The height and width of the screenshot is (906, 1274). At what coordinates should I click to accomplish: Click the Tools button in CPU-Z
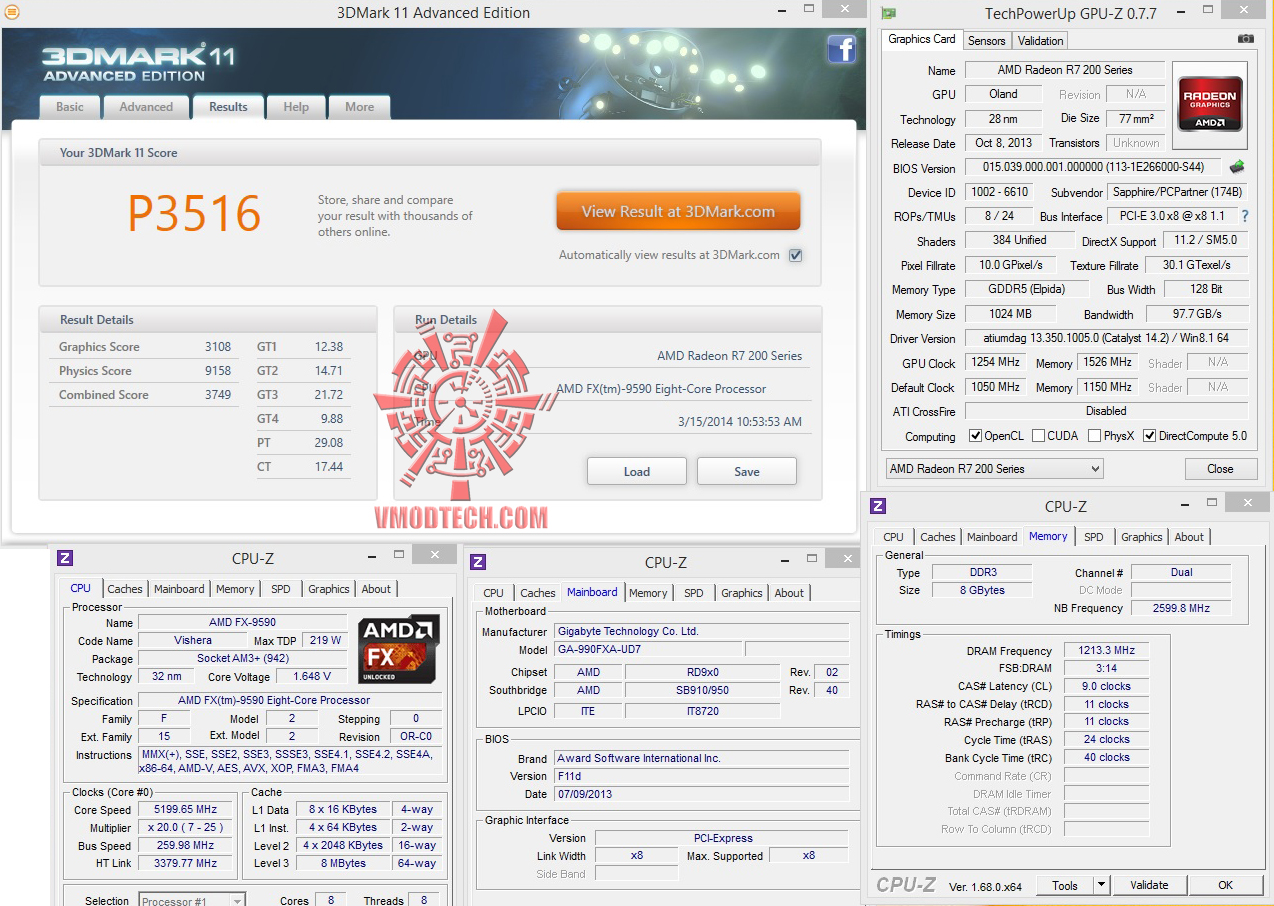(x=1065, y=885)
